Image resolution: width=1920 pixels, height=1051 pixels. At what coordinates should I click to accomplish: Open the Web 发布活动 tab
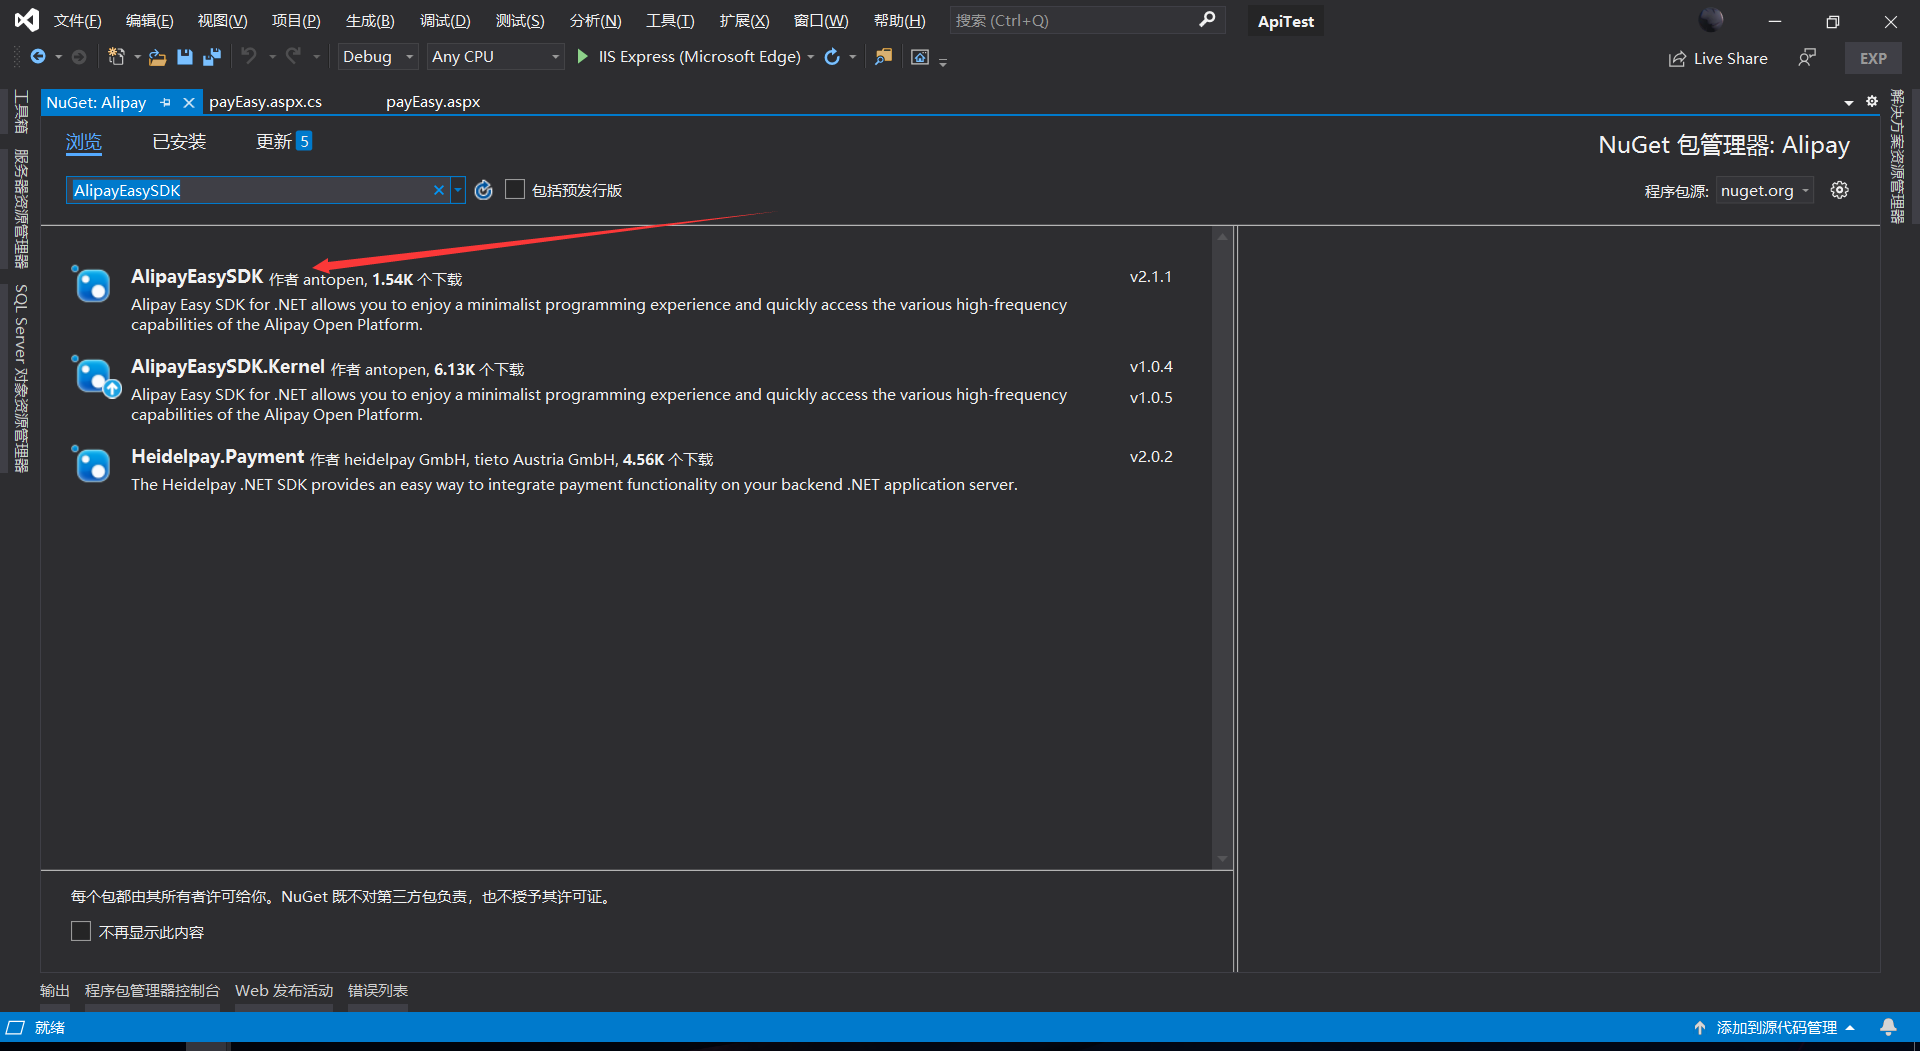284,990
